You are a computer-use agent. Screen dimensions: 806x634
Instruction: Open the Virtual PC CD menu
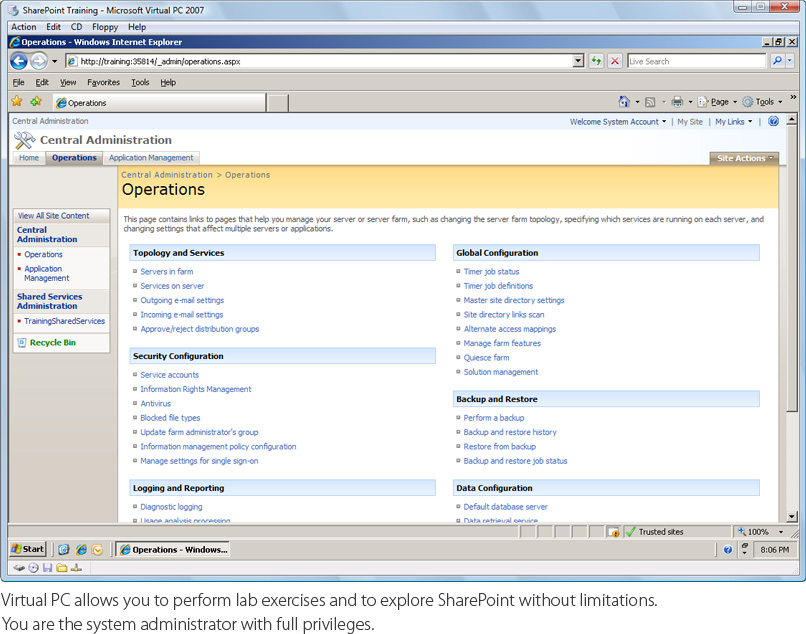(x=76, y=27)
